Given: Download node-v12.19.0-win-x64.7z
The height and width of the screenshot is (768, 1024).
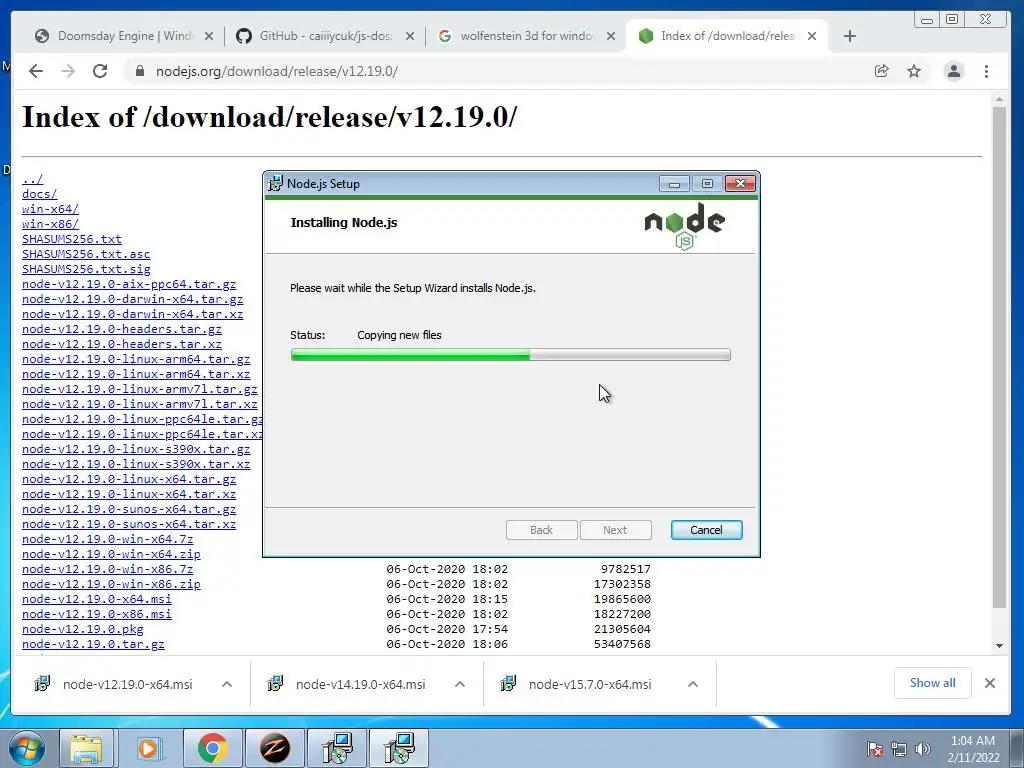Looking at the screenshot, I should [x=108, y=539].
